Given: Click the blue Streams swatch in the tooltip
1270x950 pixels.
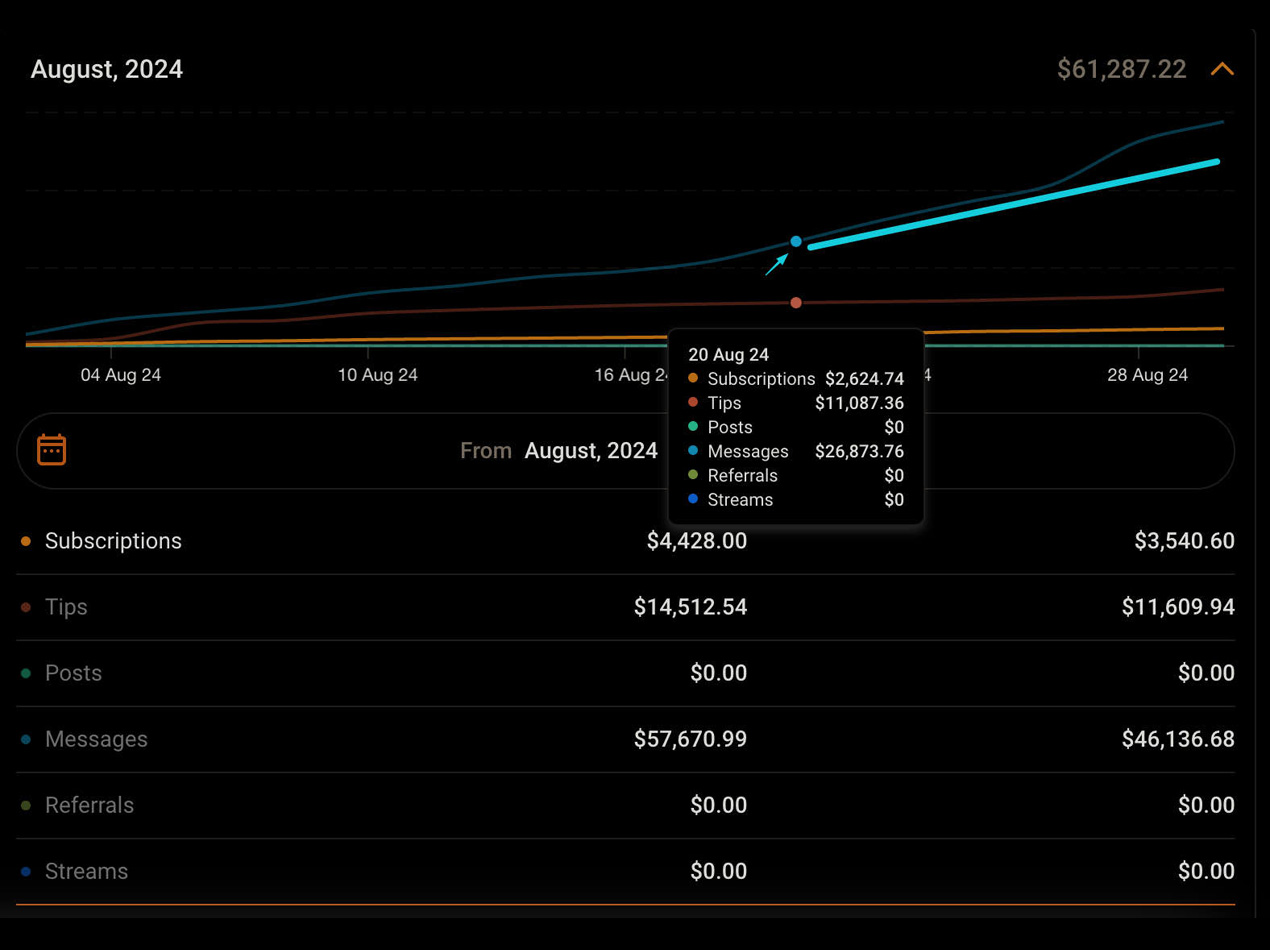Looking at the screenshot, I should click(x=693, y=499).
